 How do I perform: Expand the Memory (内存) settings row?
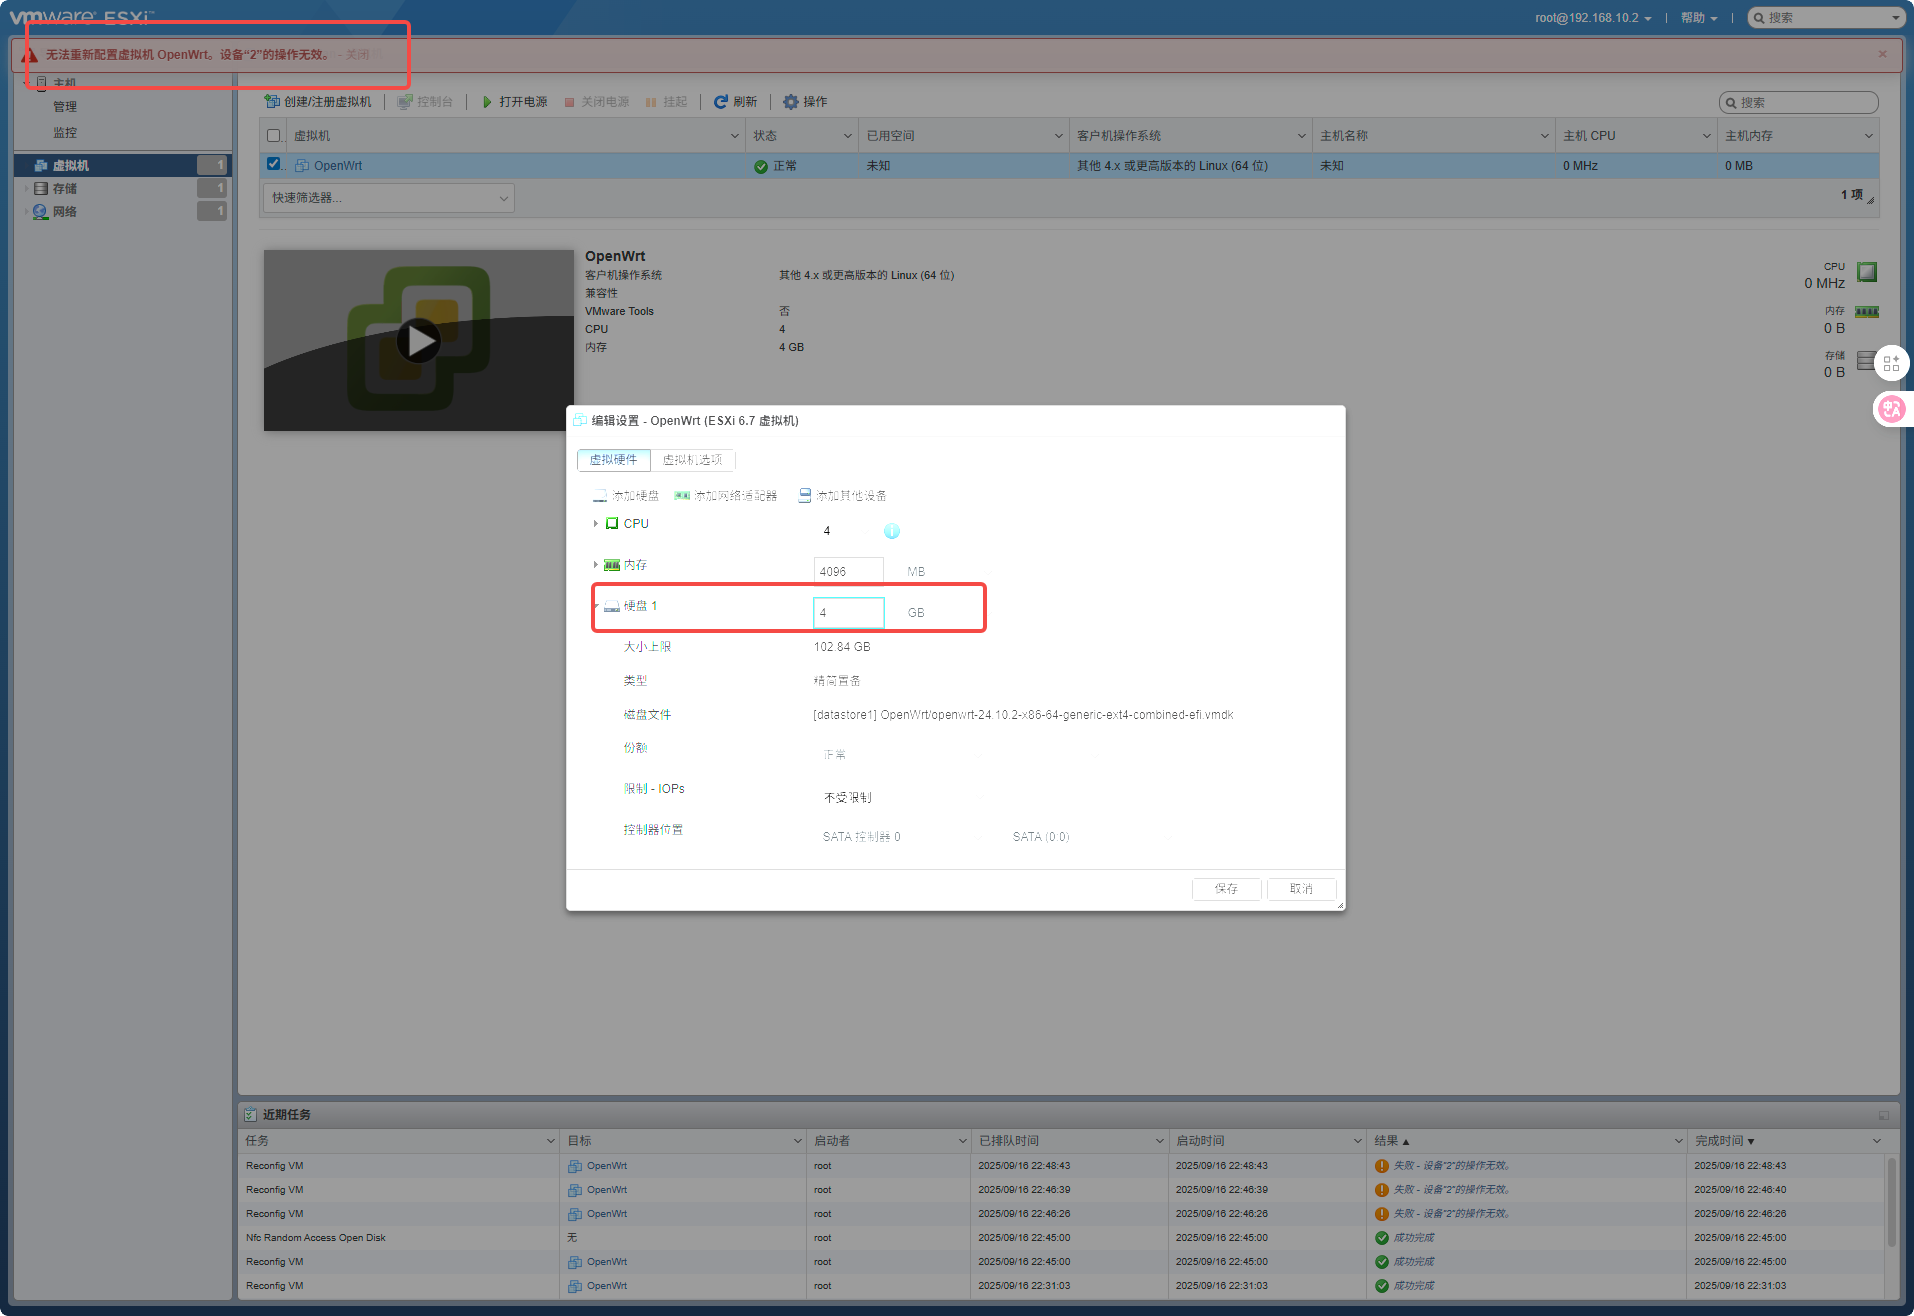tap(596, 565)
